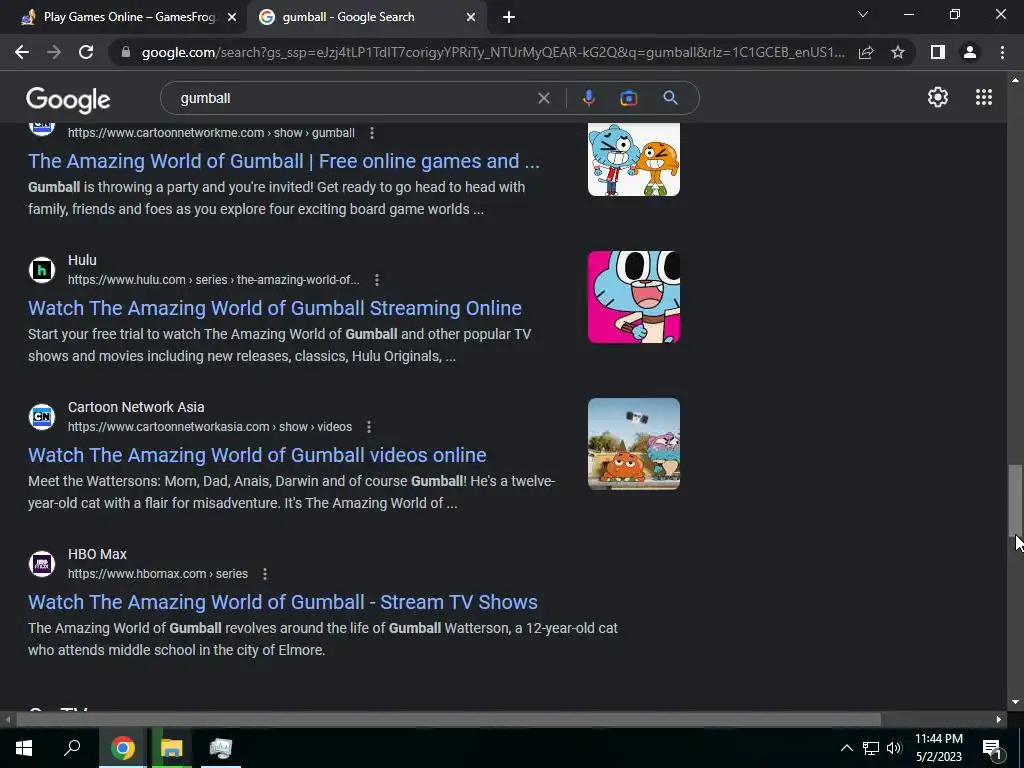Open more options for Hulu result
The width and height of the screenshot is (1024, 768).
377,280
